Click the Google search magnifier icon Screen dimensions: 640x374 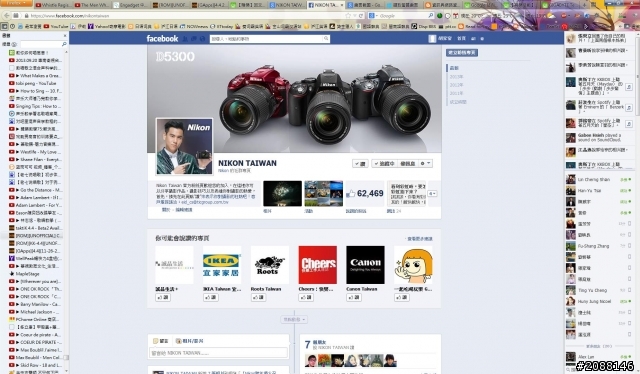pyautogui.click(x=430, y=16)
